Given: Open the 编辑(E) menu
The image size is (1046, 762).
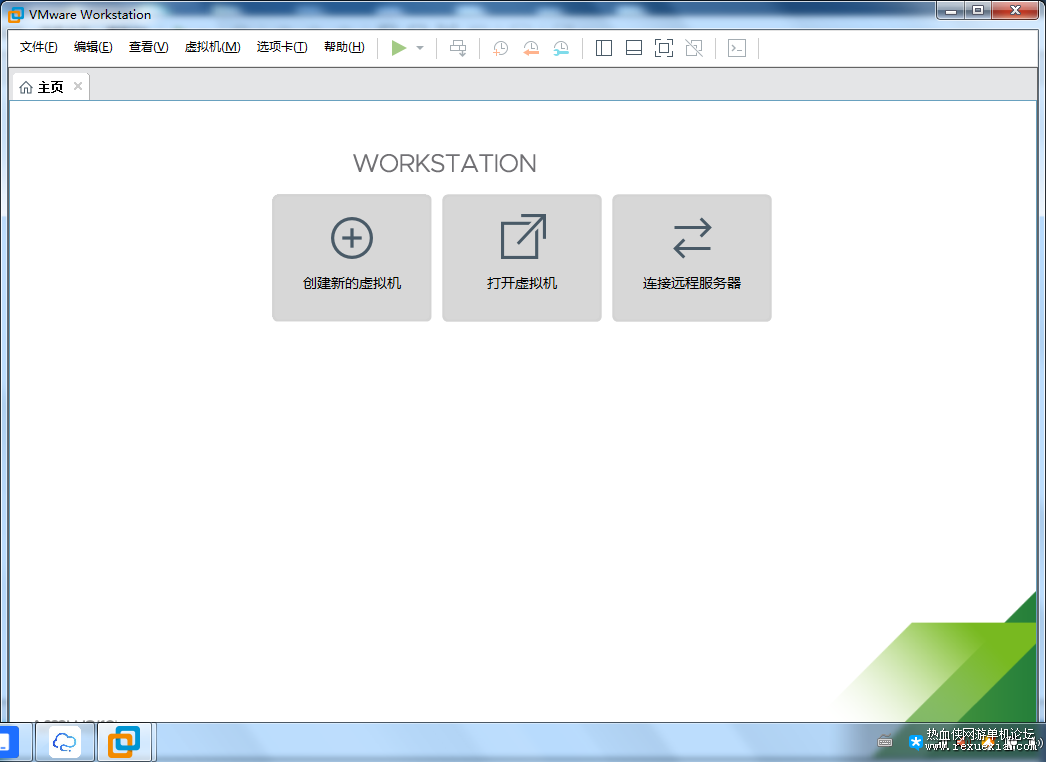Looking at the screenshot, I should [x=93, y=47].
